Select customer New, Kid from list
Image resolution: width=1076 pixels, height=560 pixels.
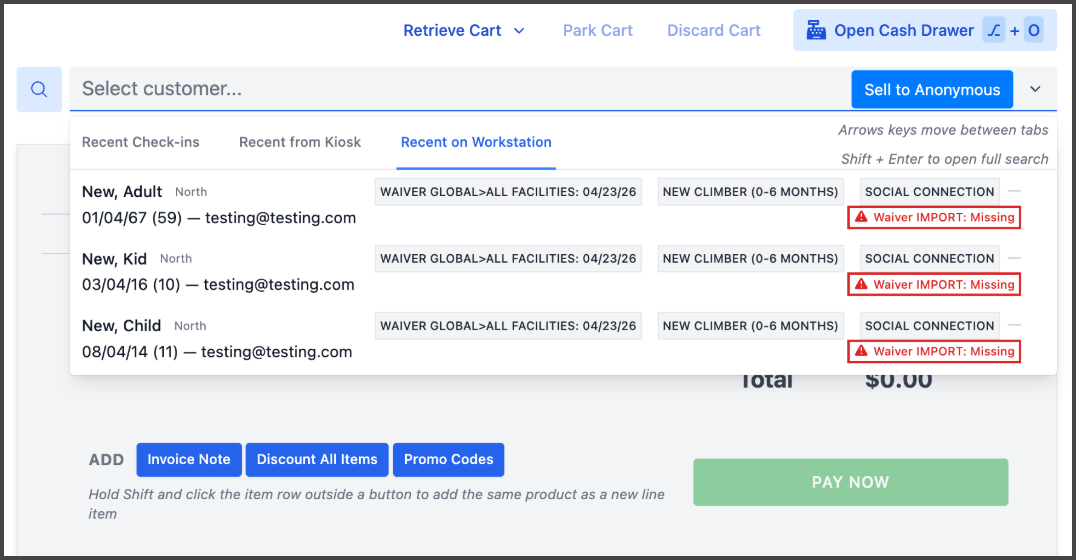(114, 259)
